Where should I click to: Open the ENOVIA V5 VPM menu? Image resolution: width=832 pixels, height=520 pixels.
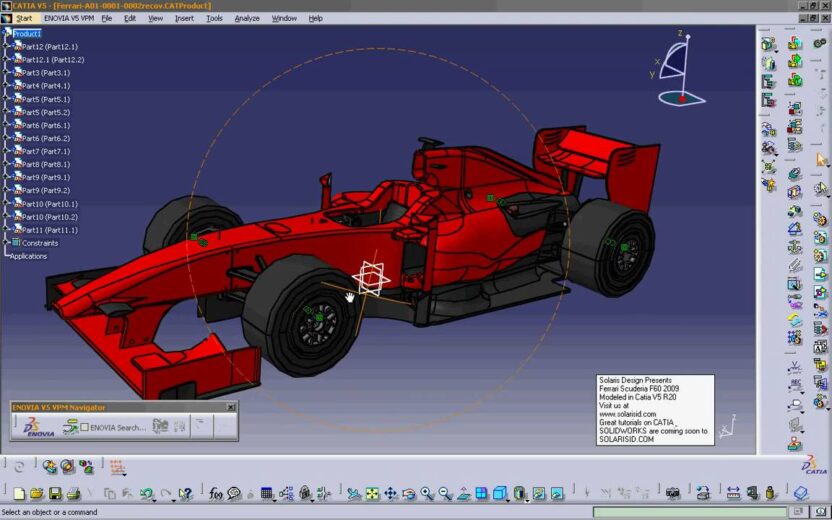(x=69, y=18)
